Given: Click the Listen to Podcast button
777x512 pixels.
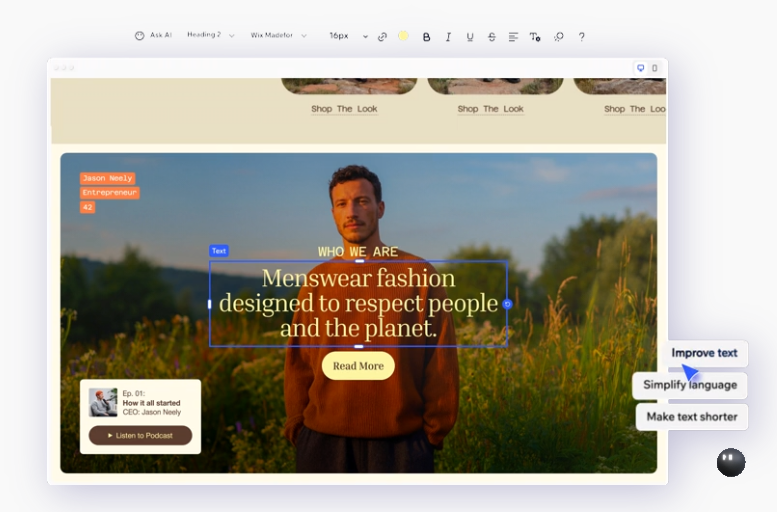Looking at the screenshot, I should (x=140, y=435).
